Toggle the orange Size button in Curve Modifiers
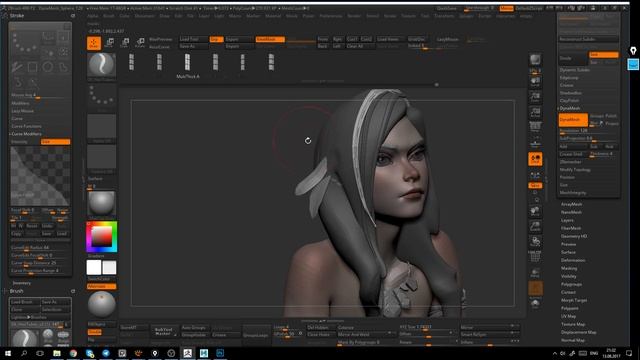Viewport: 640px width, 360px height. pos(56,142)
